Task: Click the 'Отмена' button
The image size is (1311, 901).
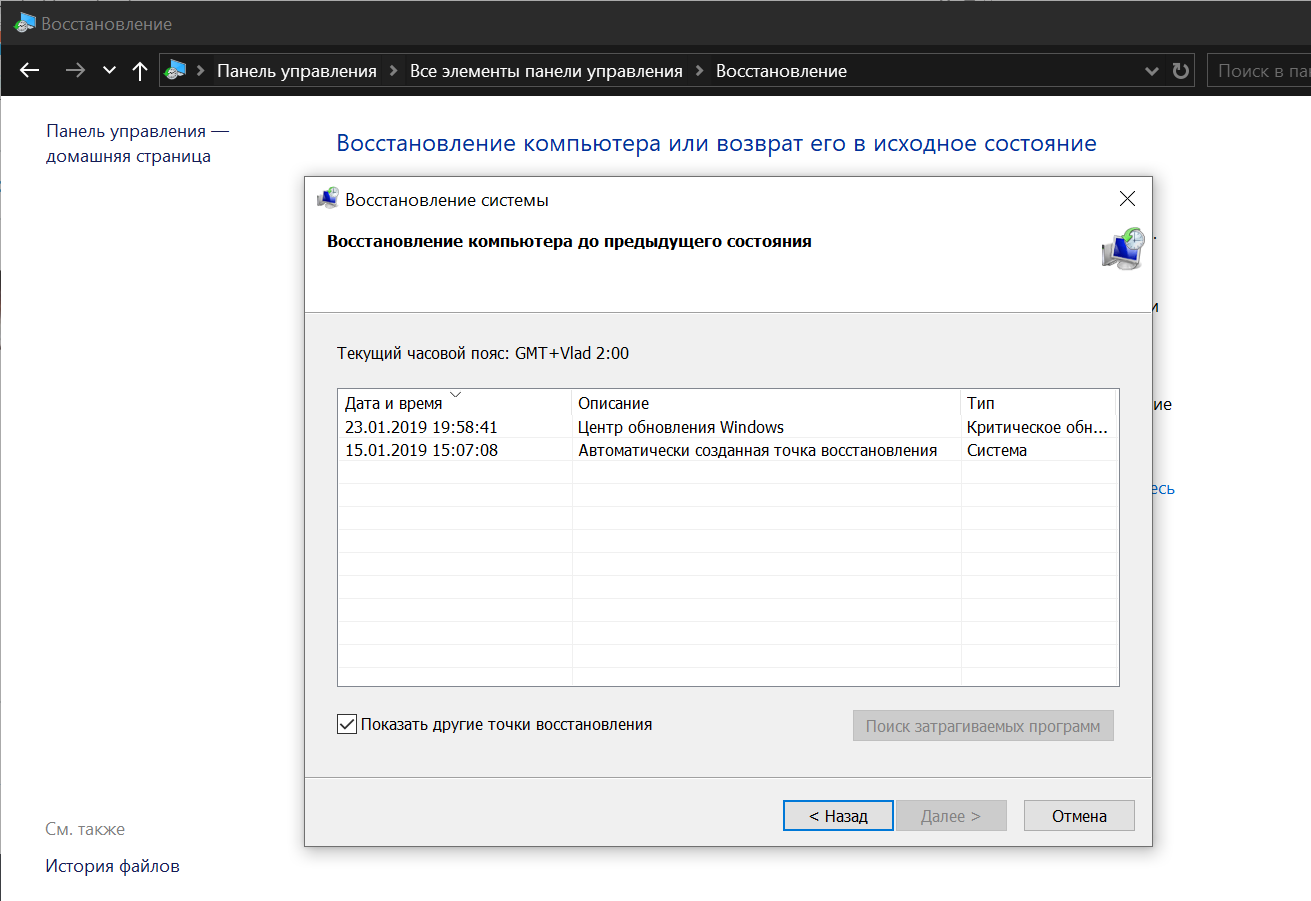Action: 1079,816
